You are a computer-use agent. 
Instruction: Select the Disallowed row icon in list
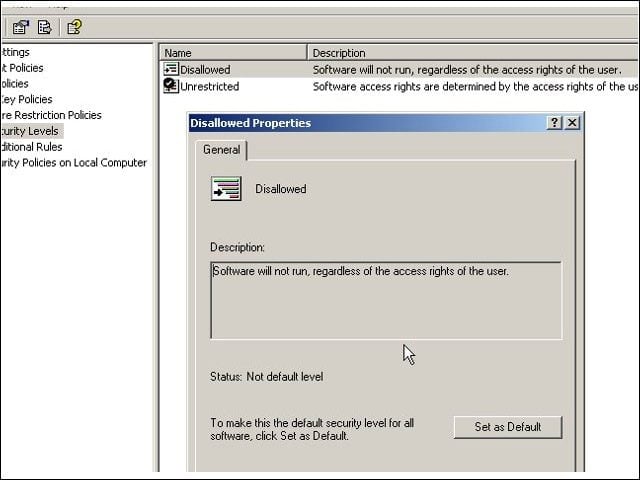(171, 69)
